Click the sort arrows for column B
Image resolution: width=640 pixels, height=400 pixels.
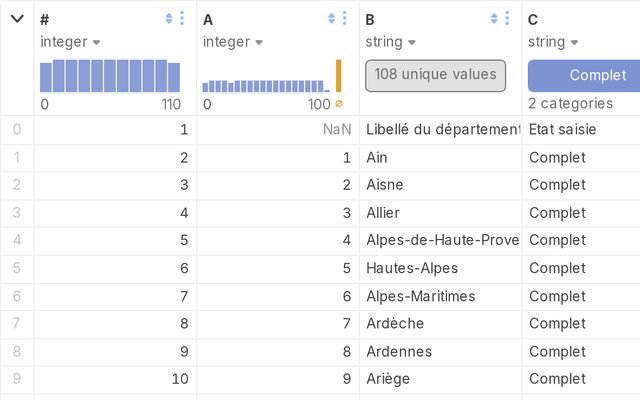pyautogui.click(x=495, y=19)
